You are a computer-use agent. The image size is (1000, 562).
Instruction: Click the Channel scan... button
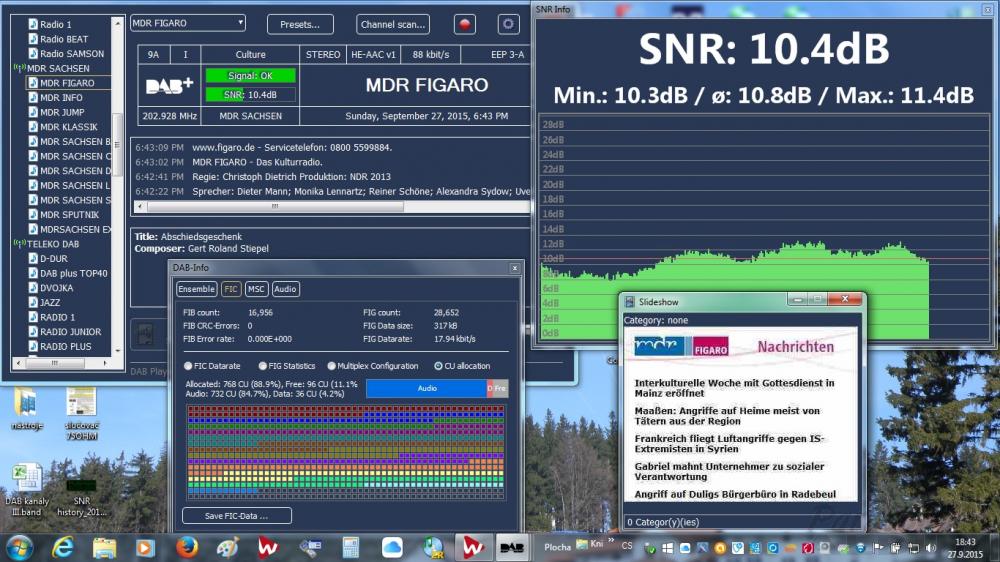[393, 24]
